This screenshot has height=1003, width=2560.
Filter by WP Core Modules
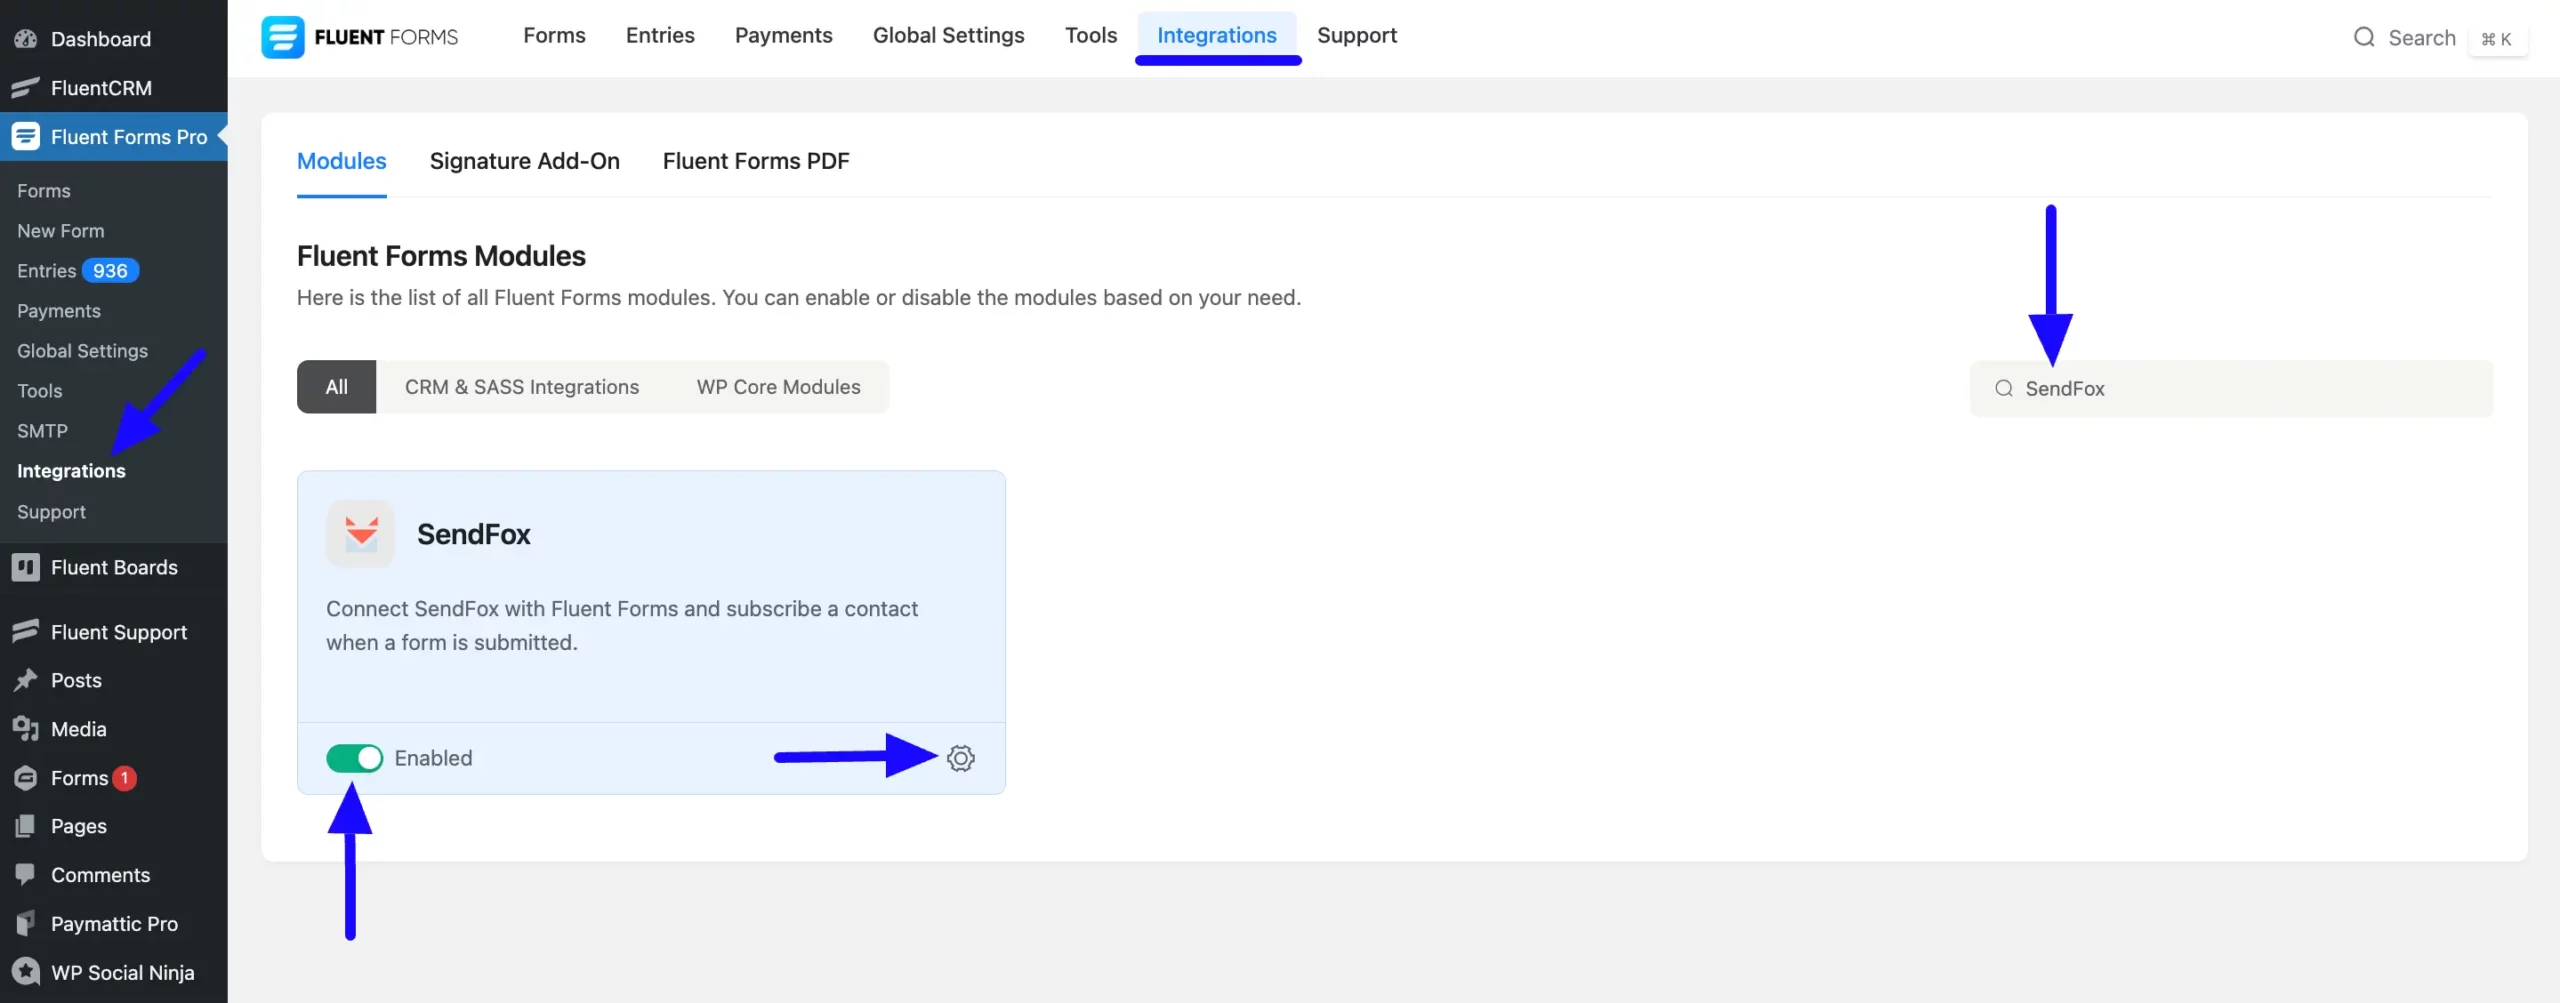[x=778, y=387]
